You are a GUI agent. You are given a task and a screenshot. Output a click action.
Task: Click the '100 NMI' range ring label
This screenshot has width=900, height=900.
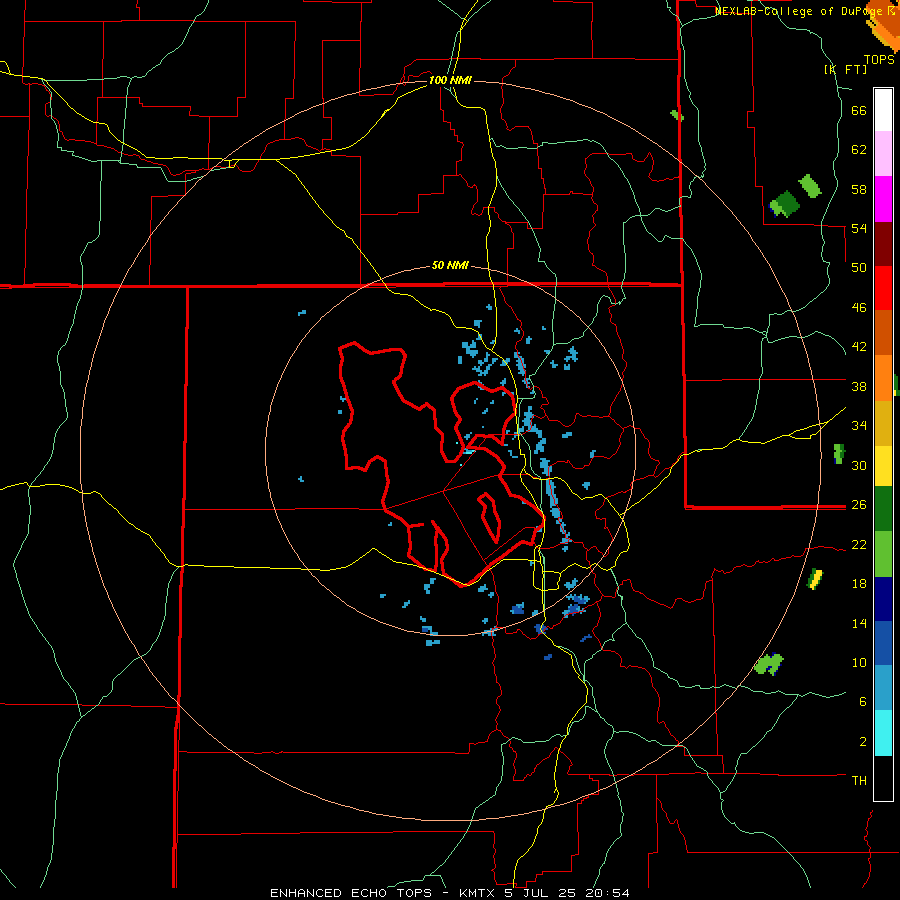point(450,80)
